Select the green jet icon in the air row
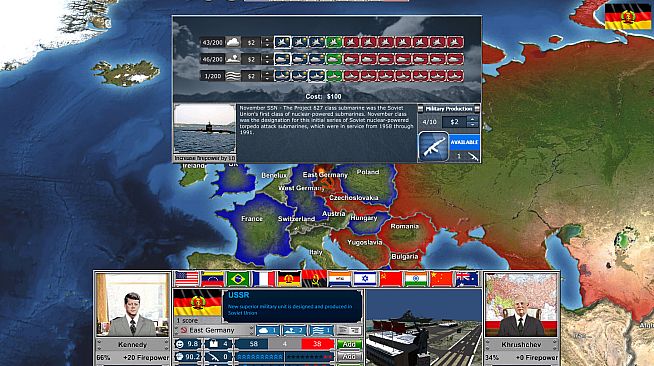This screenshot has height=366, width=654. pos(334,42)
